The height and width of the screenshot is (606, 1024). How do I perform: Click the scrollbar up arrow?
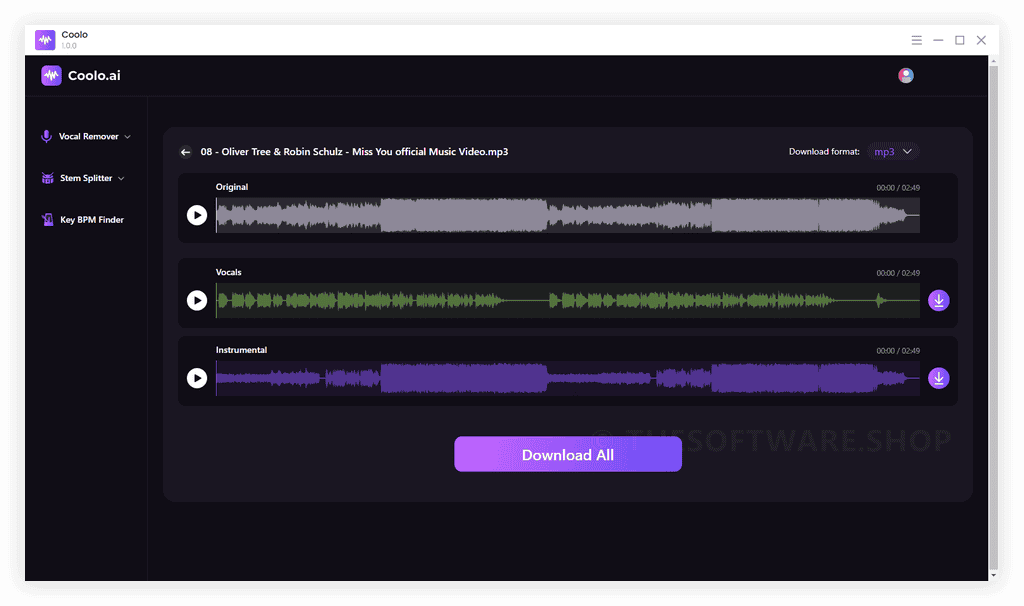(x=993, y=61)
